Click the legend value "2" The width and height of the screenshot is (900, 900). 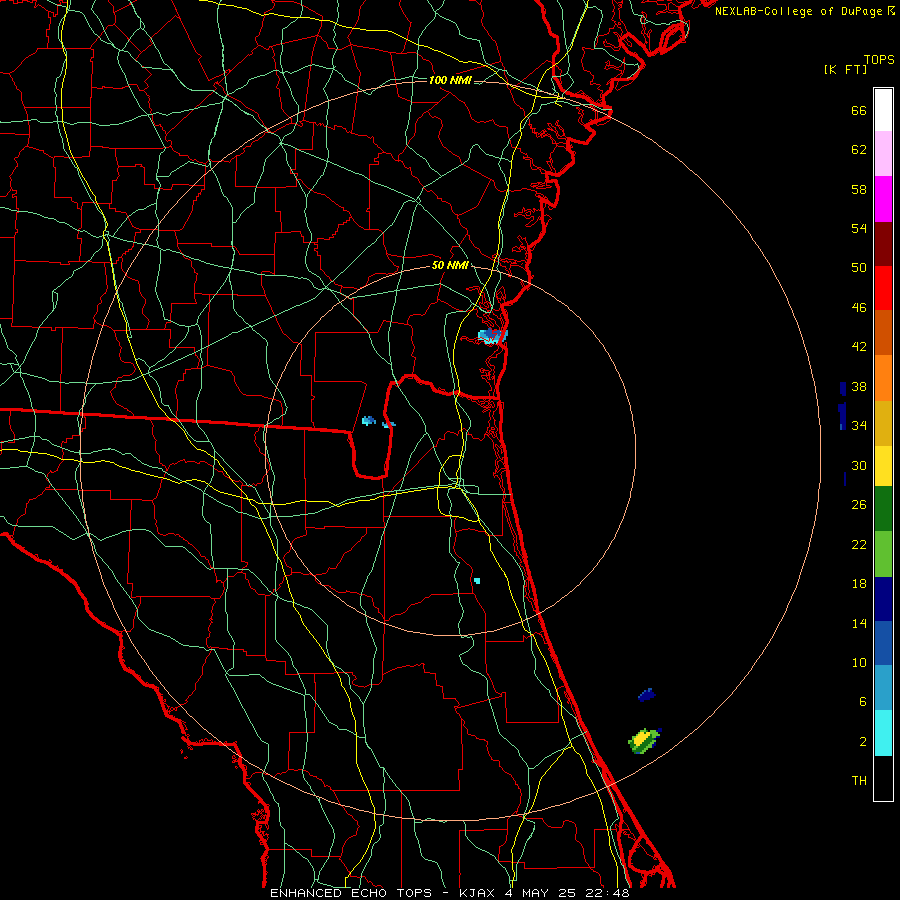pos(863,741)
